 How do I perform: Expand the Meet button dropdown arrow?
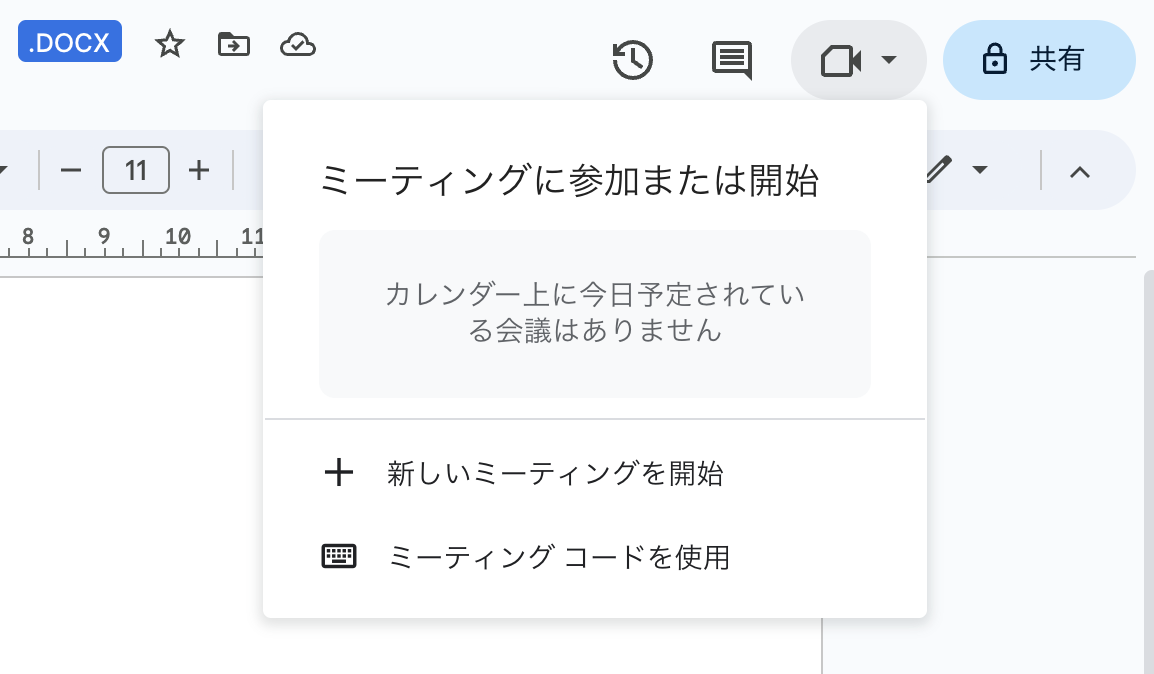click(x=888, y=61)
